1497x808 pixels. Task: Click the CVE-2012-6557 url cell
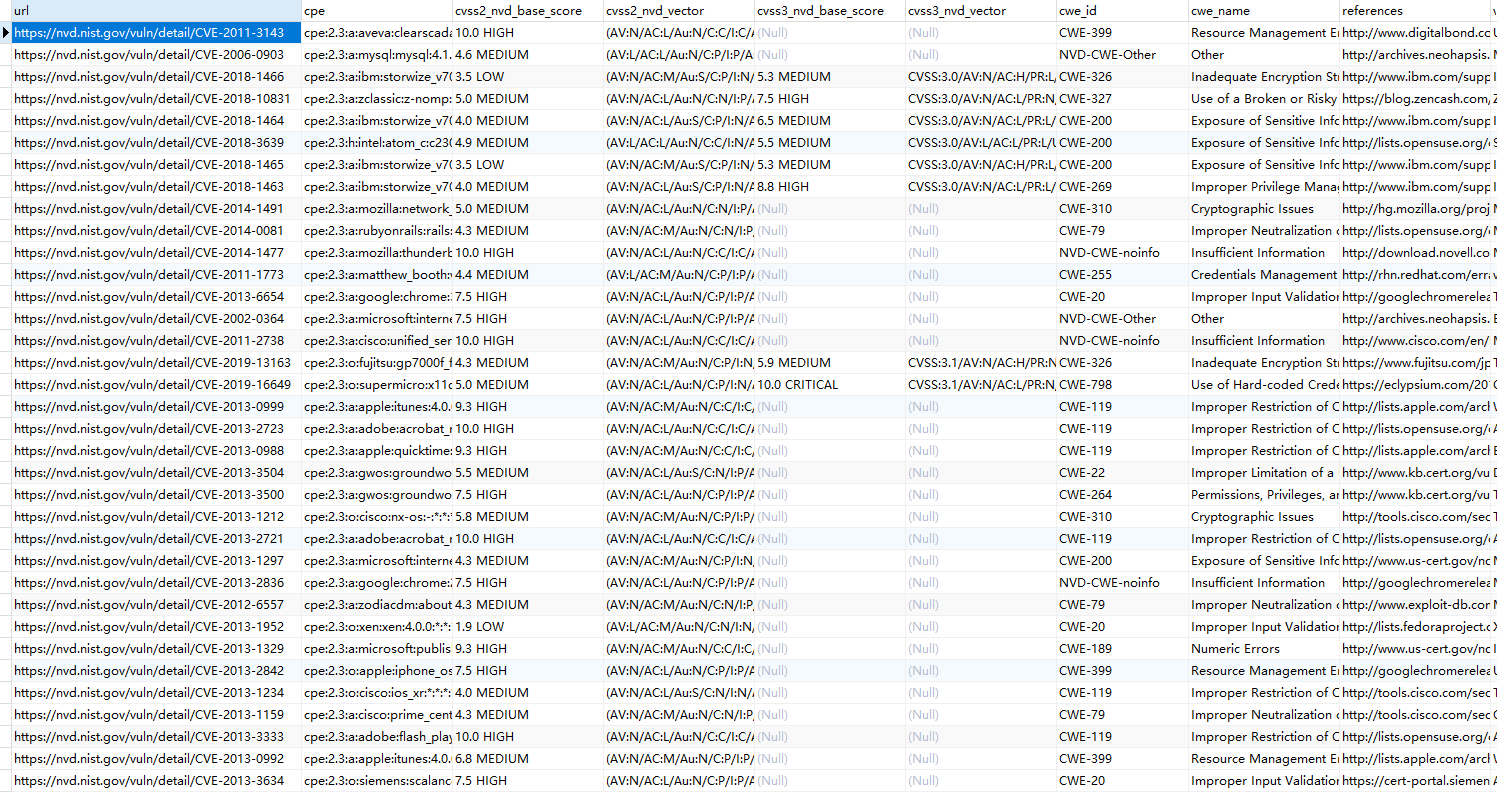156,605
